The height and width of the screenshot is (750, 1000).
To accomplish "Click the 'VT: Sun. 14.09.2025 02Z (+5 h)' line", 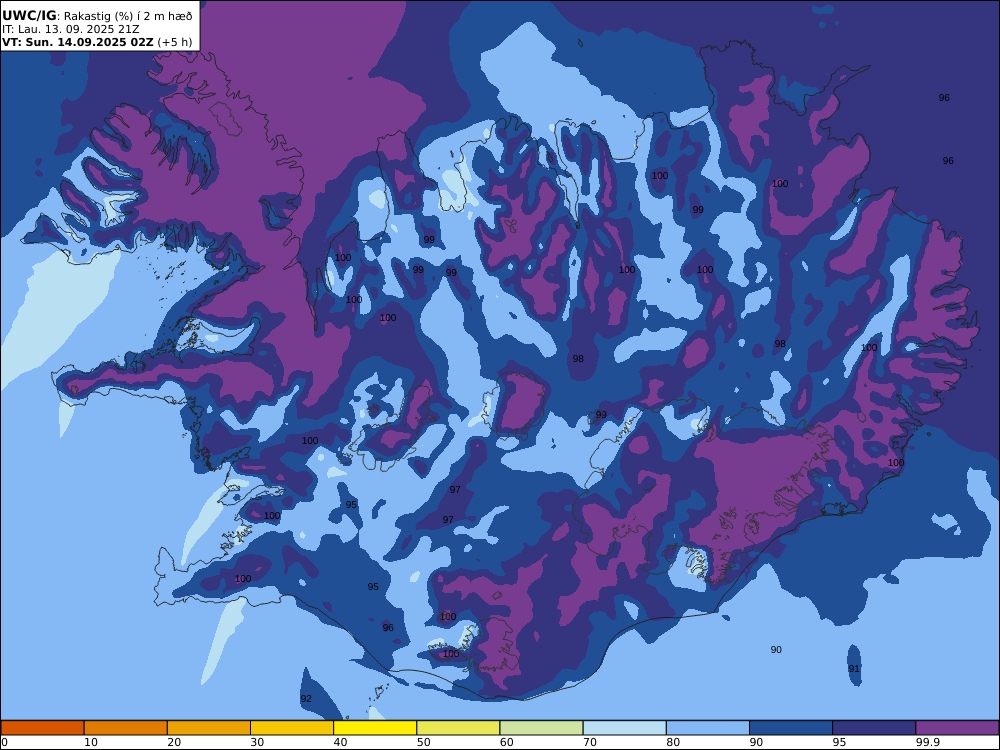I will (x=97, y=42).
